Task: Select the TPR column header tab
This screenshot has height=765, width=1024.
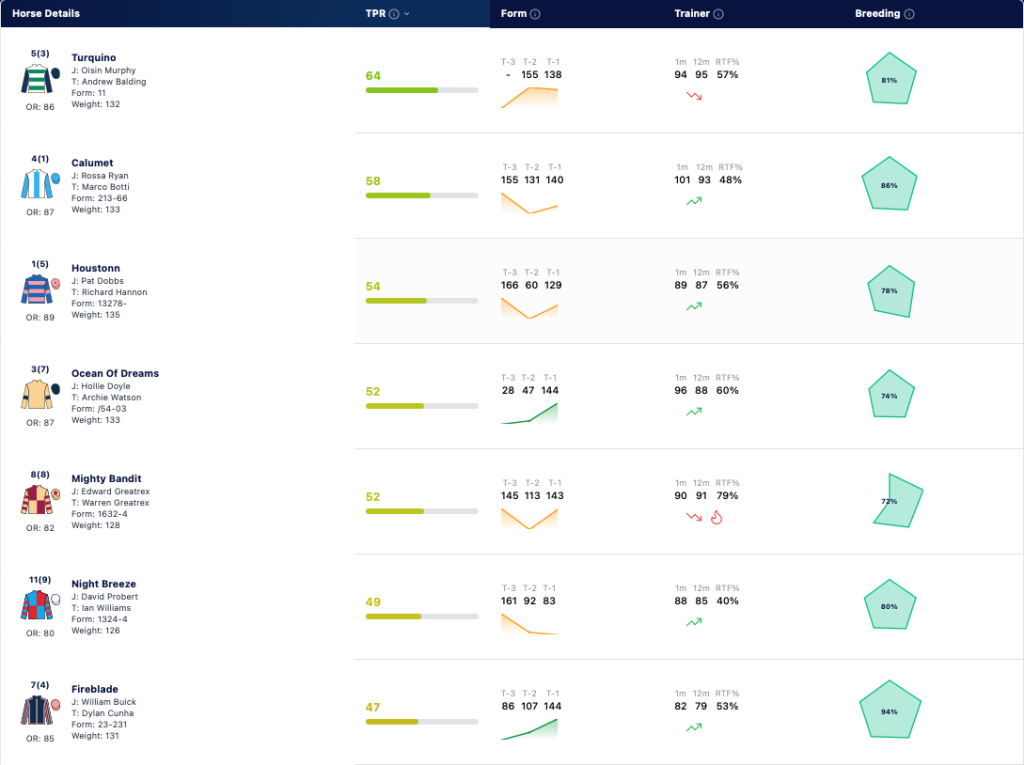Action: [x=422, y=14]
